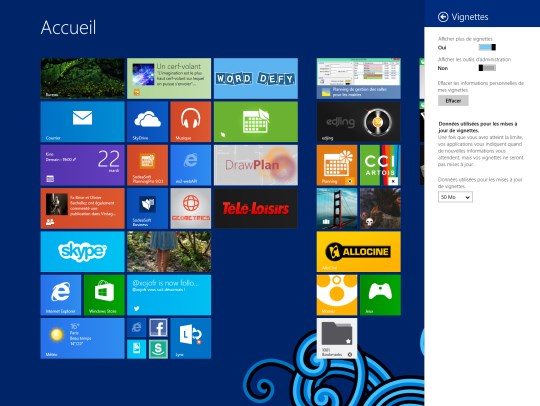Screen dimensions: 540x406
Task: Launch the edjing DJ turntable tile
Action: click(x=359, y=122)
